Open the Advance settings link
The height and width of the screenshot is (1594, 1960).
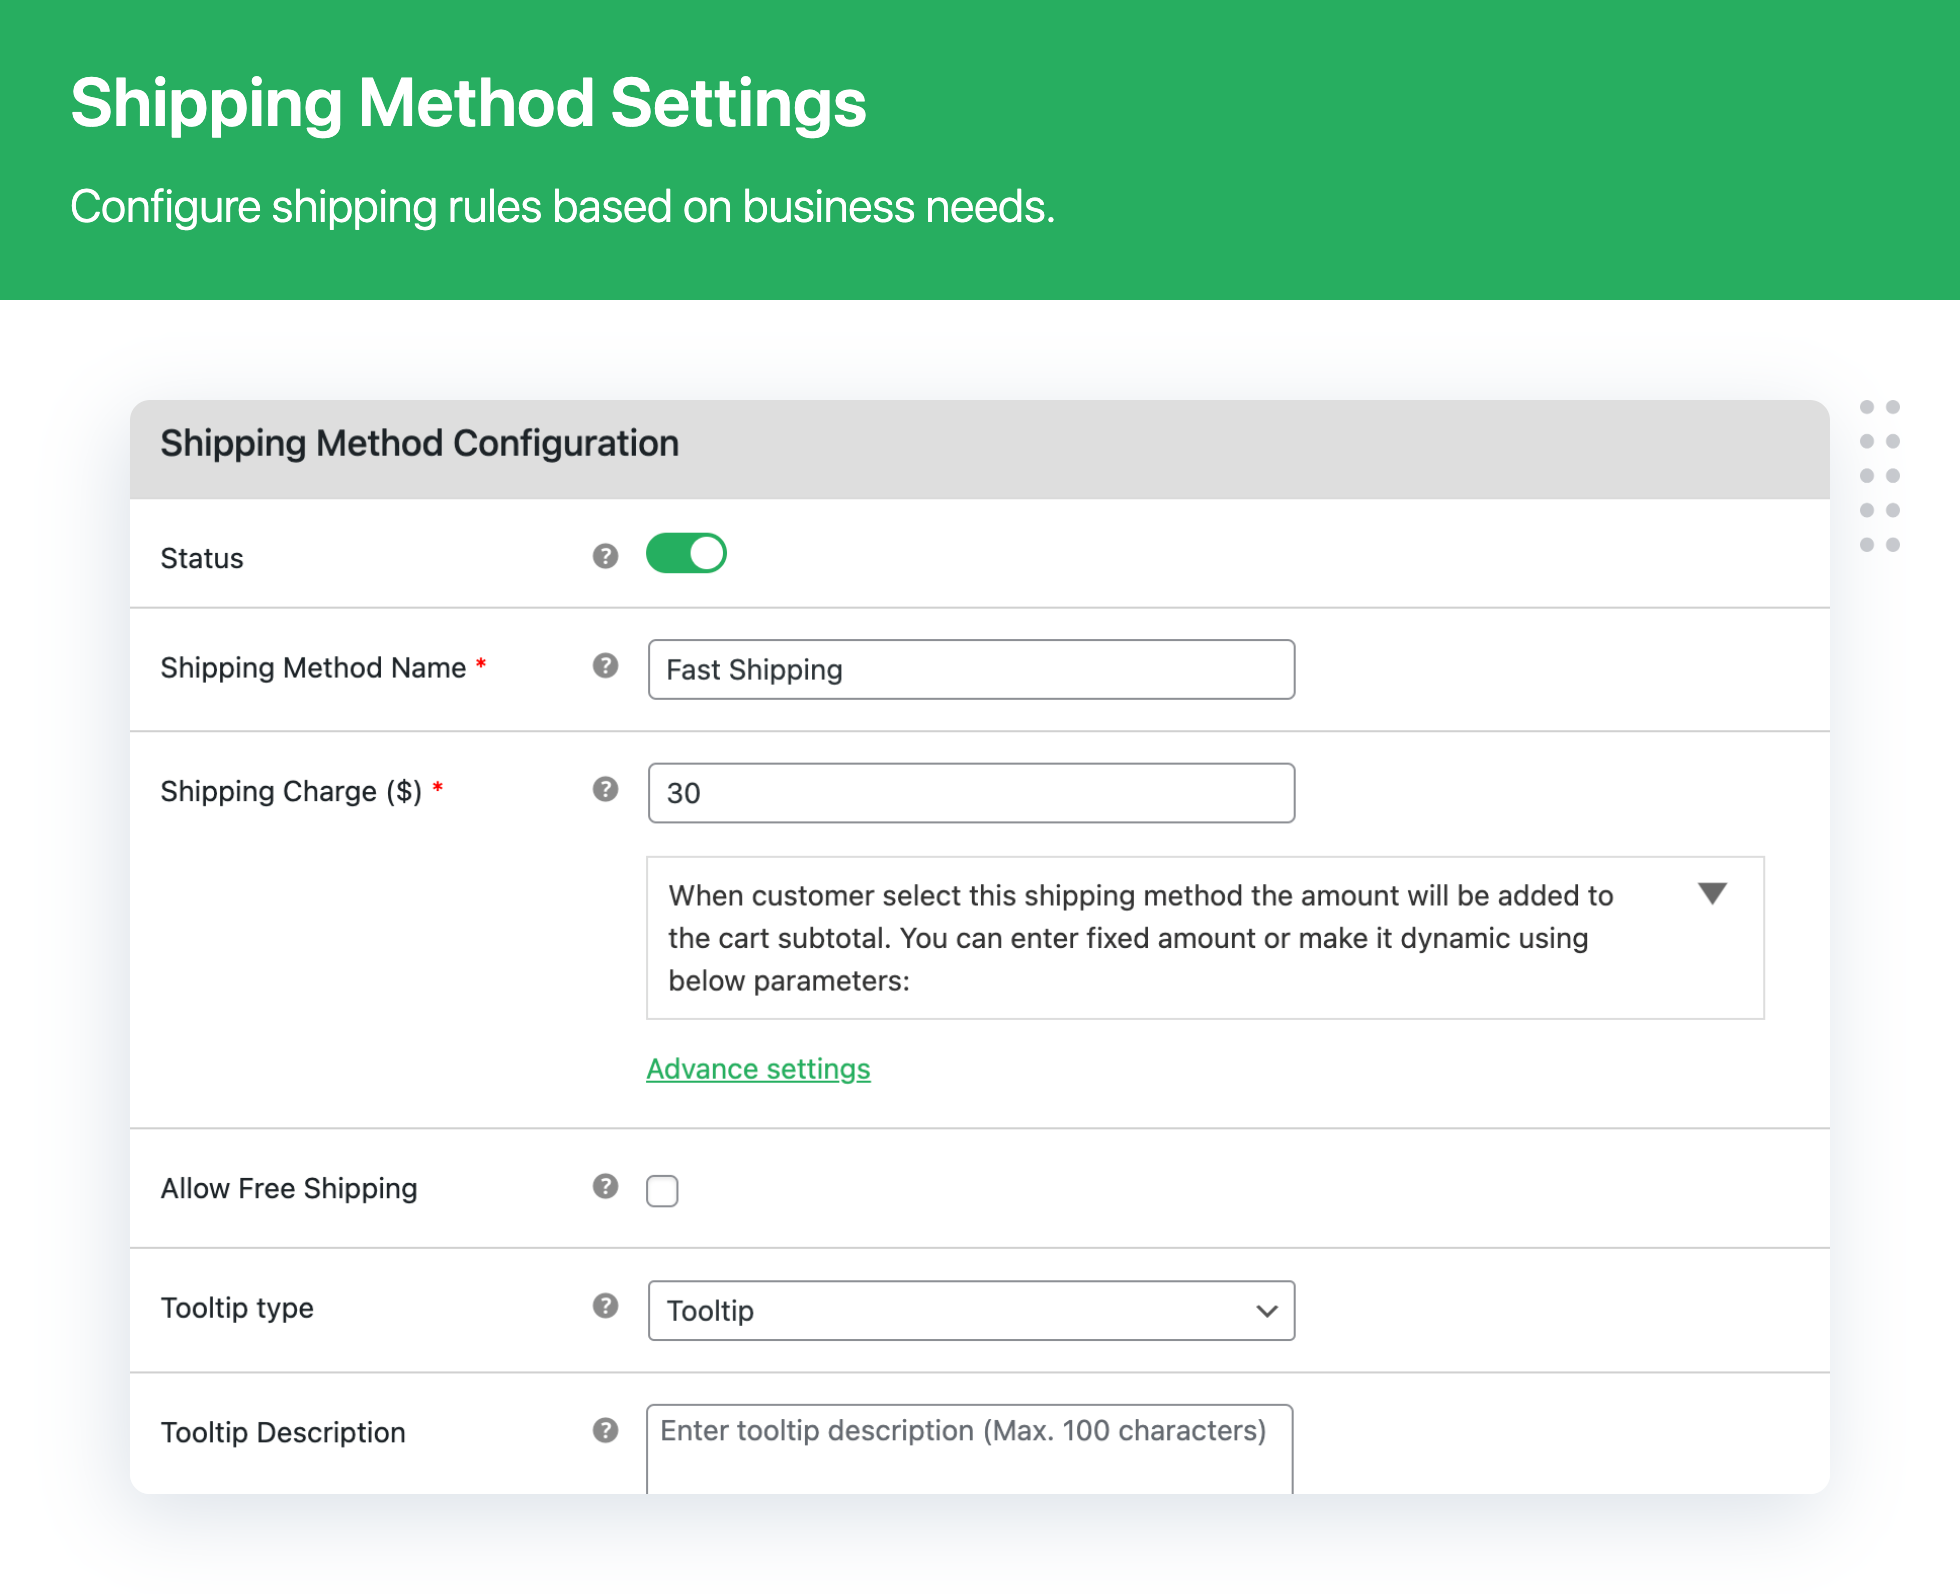click(758, 1069)
